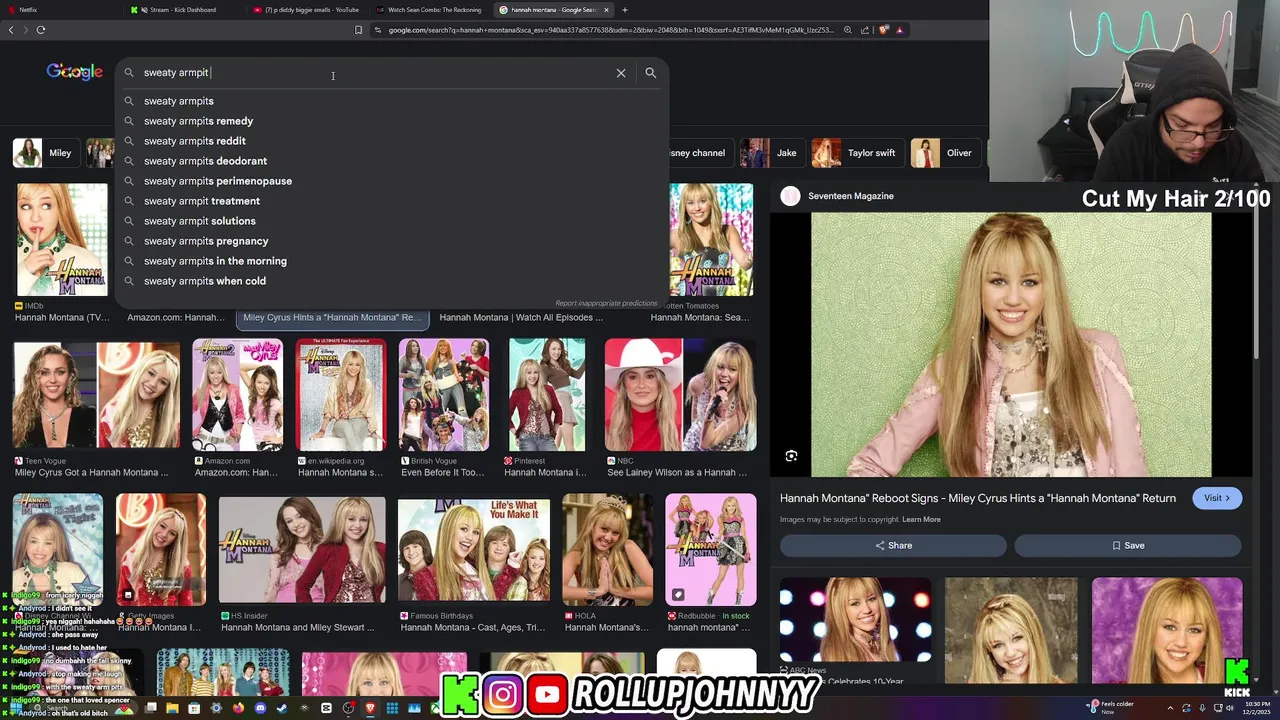
Task: Click the Visit button in the preview panel
Action: (x=1217, y=498)
